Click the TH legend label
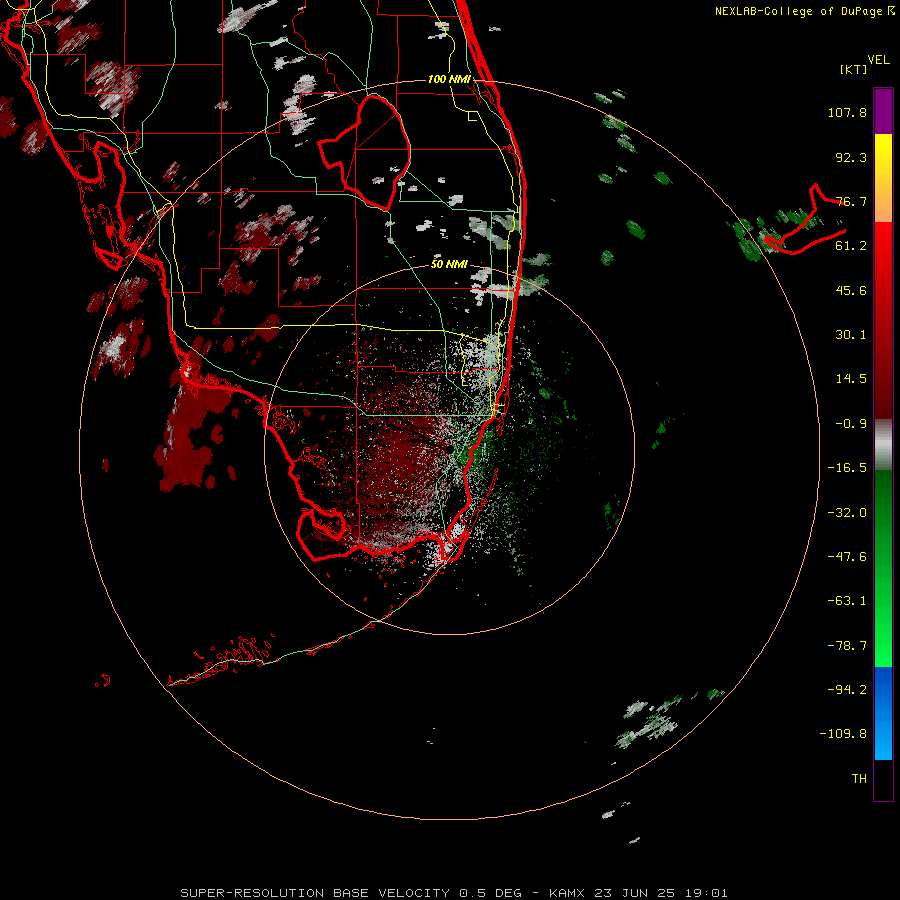The width and height of the screenshot is (900, 900). (x=859, y=779)
